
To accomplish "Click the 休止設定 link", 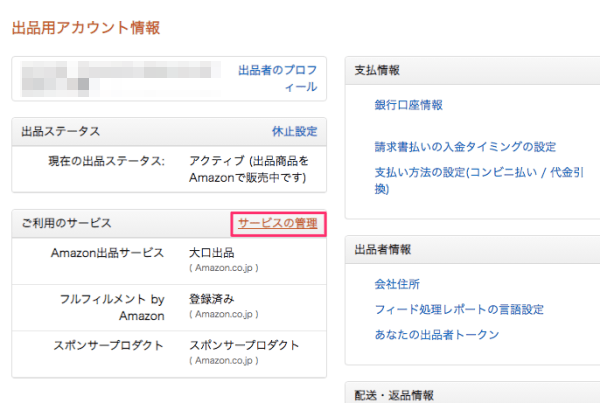I will click(294, 131).
